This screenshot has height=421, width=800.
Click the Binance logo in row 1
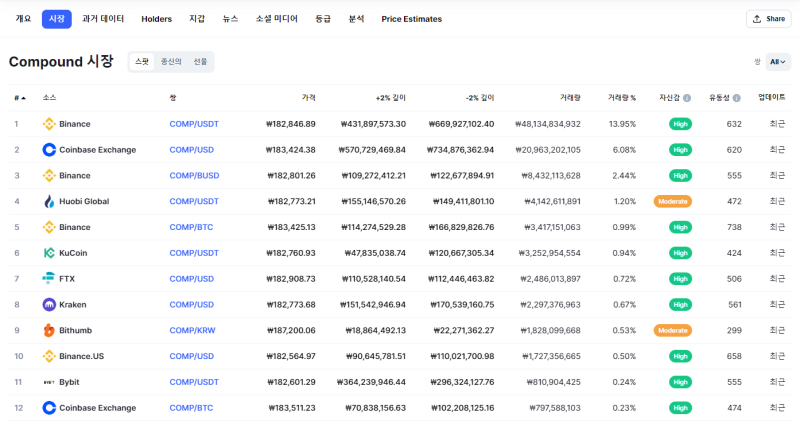point(49,124)
